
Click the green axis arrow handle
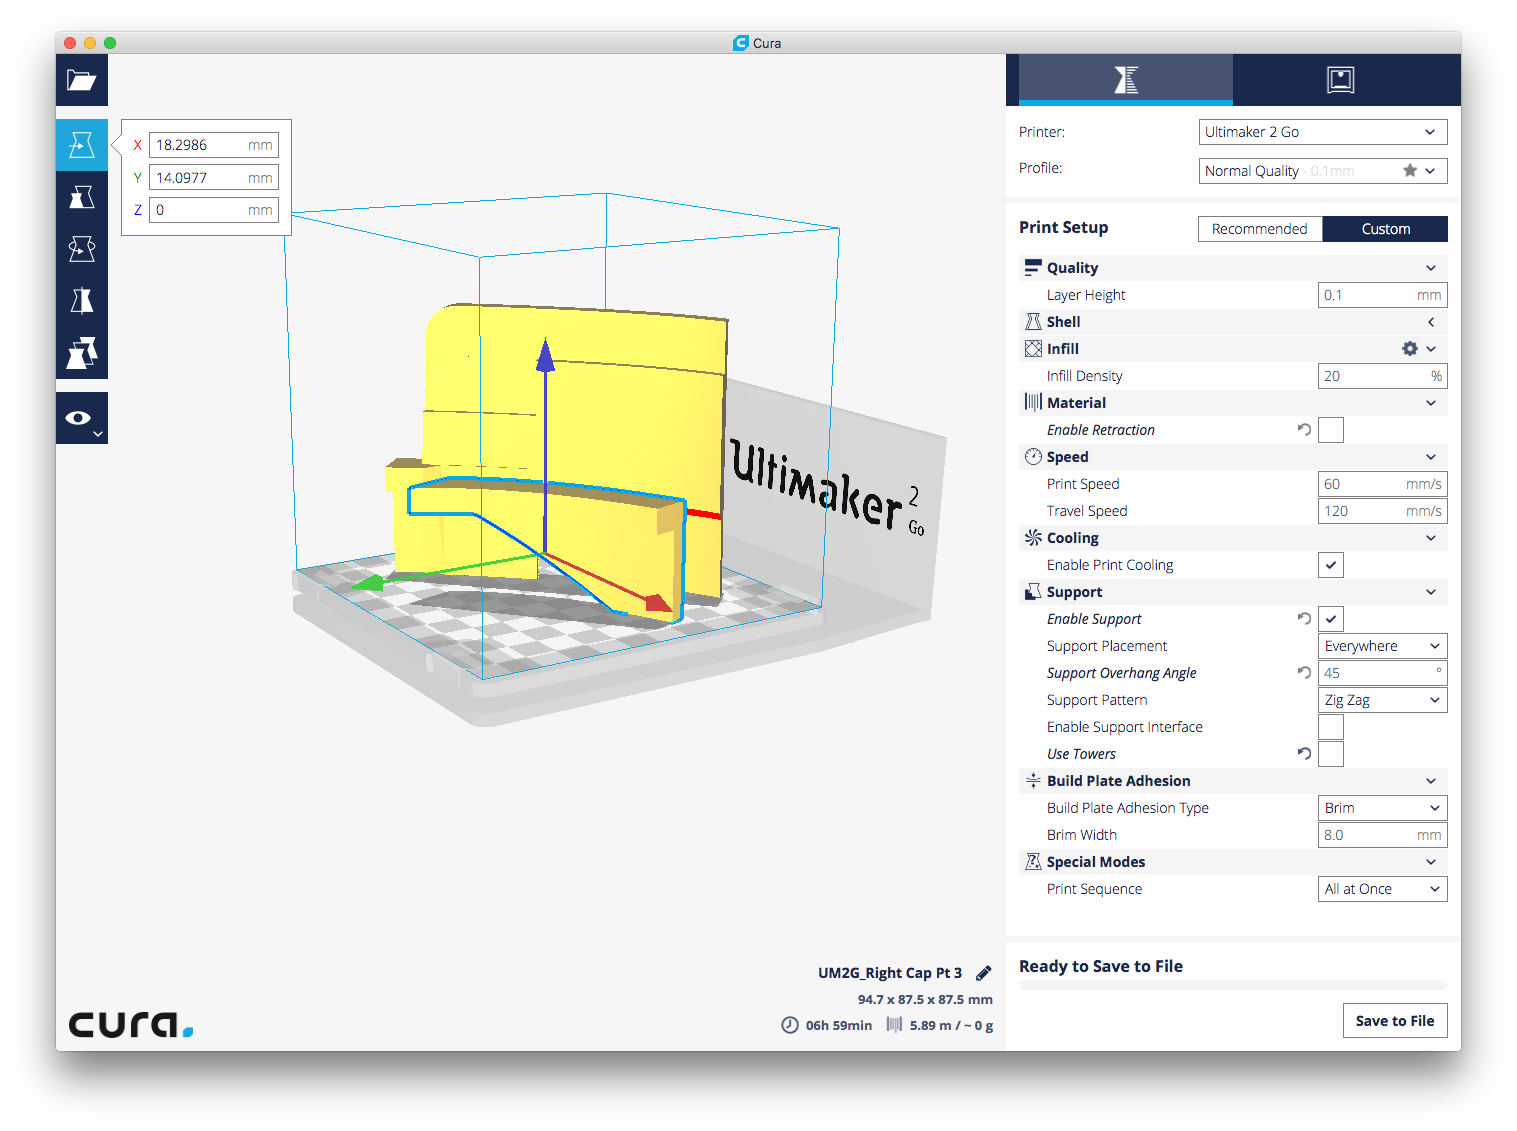369,582
